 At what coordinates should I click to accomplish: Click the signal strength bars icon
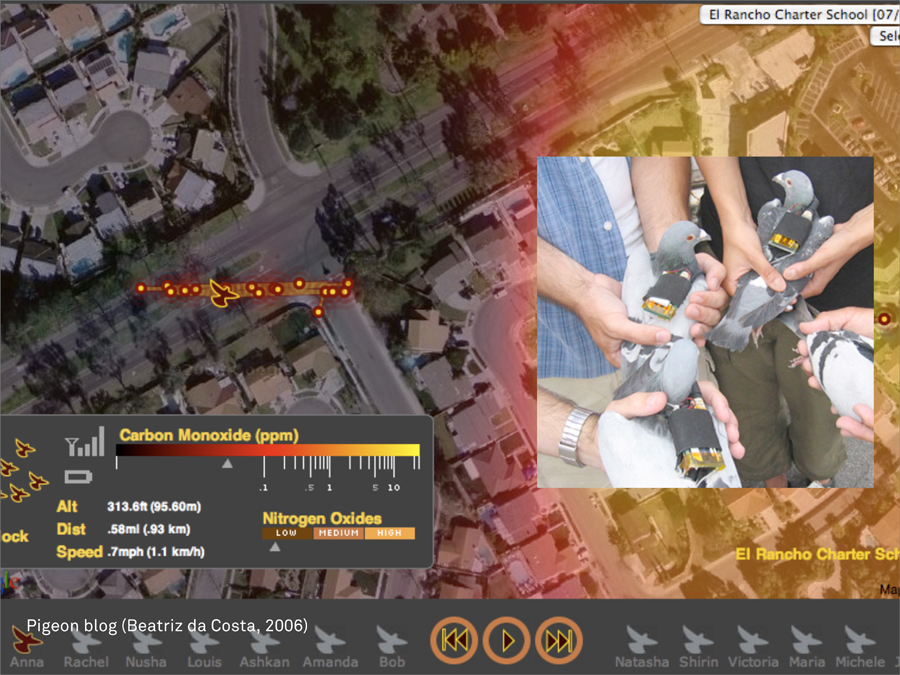(x=85, y=443)
